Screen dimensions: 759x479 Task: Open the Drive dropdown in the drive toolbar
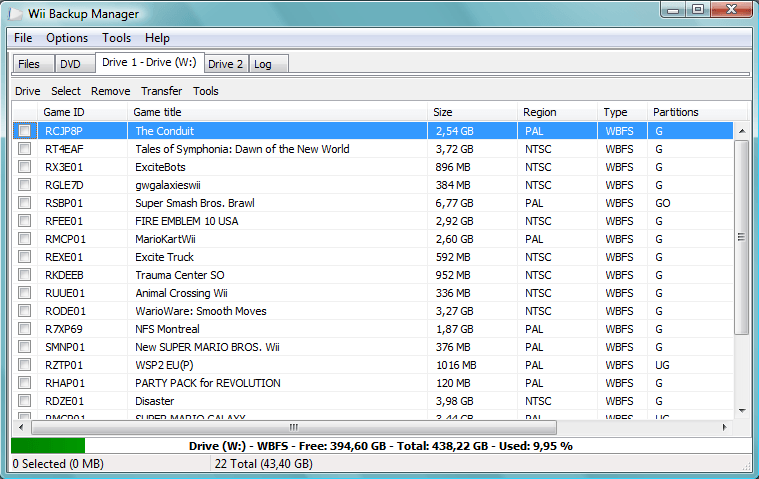28,91
